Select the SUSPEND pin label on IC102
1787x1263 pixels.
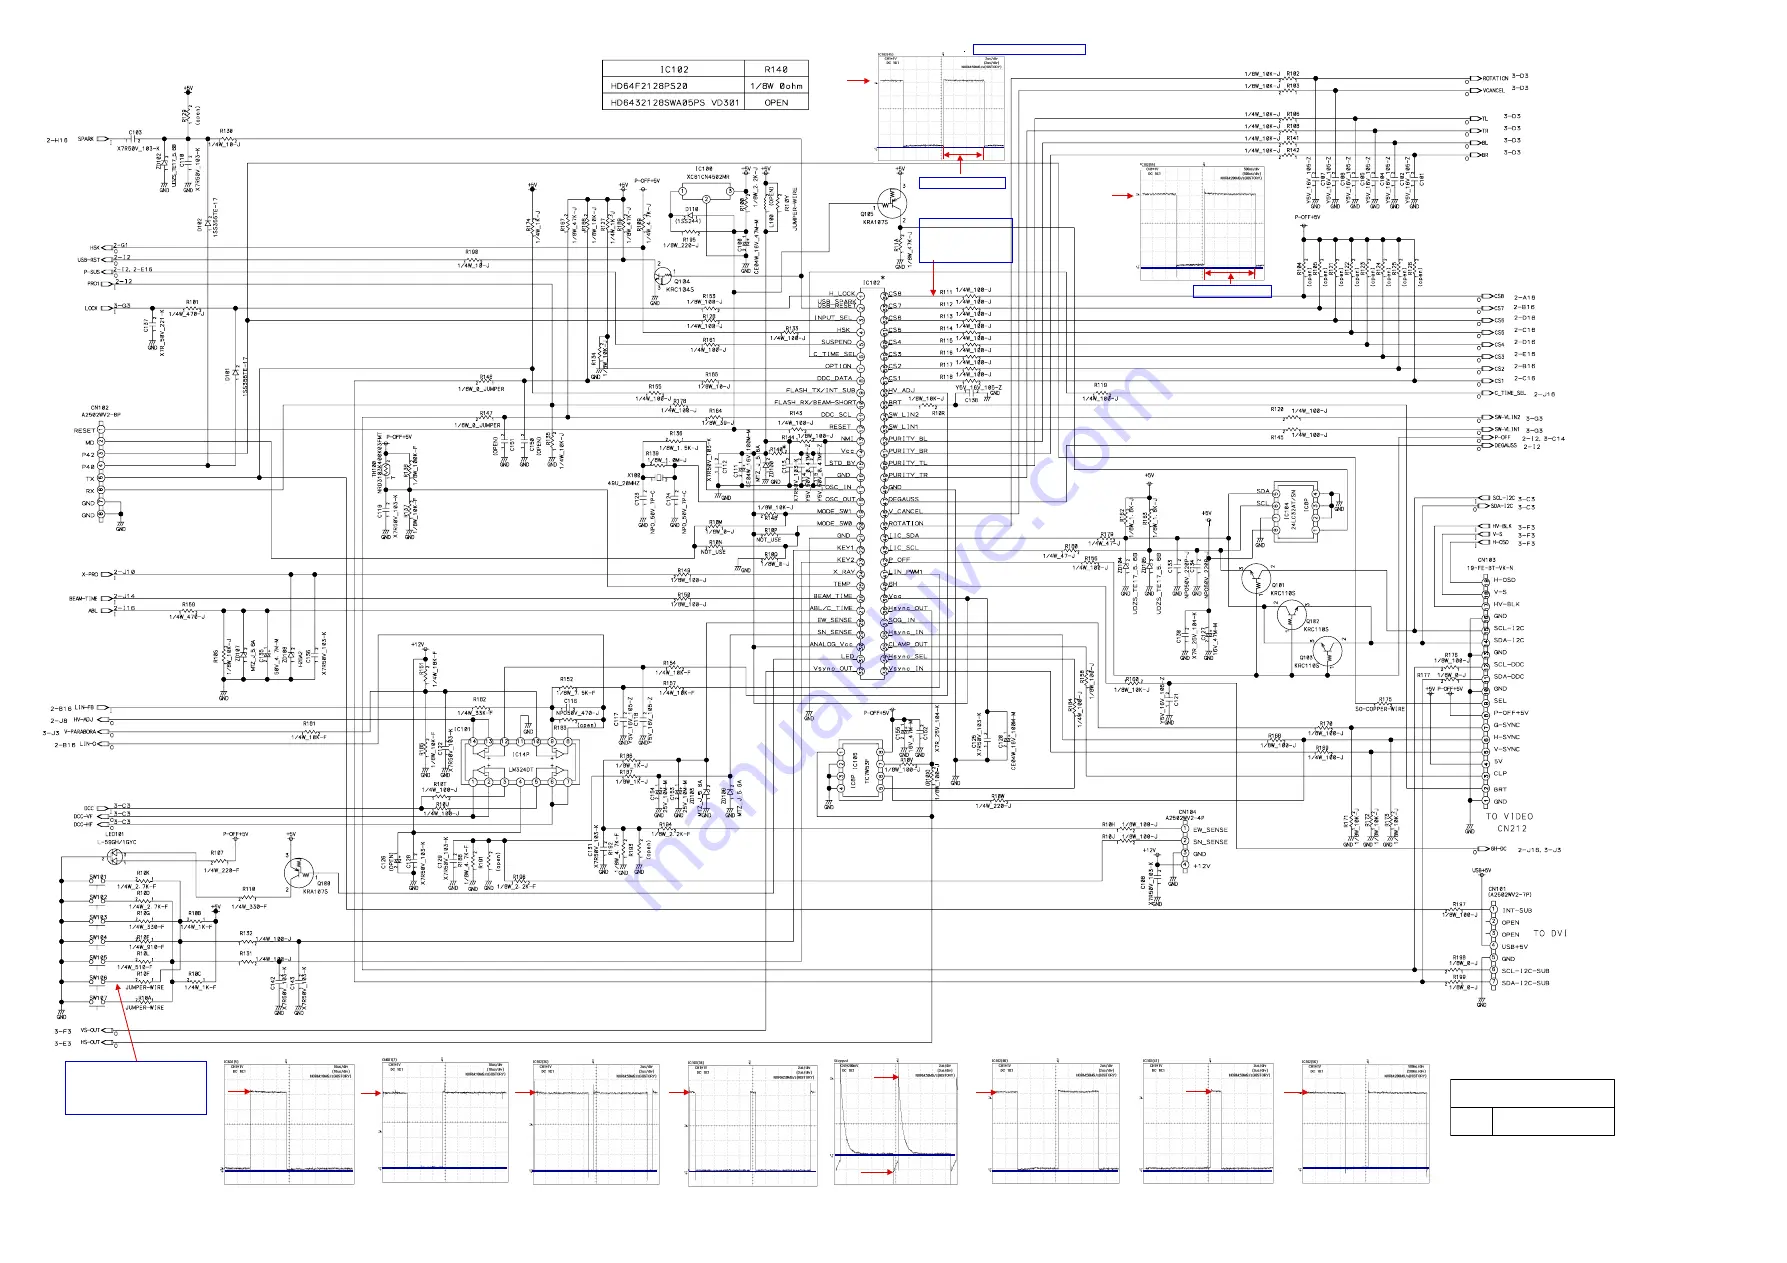[837, 342]
